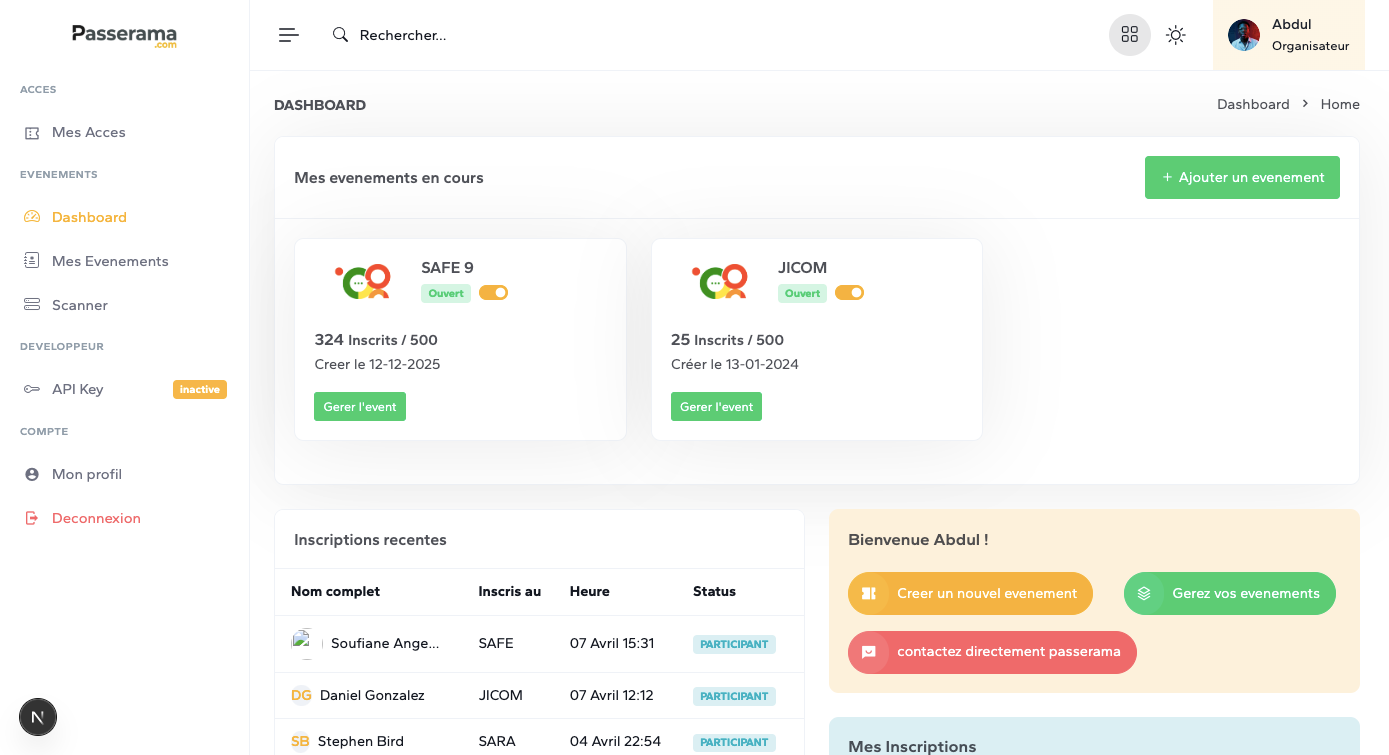Image resolution: width=1389 pixels, height=755 pixels.
Task: Click Creer un nouvel evenement button
Action: [x=970, y=593]
